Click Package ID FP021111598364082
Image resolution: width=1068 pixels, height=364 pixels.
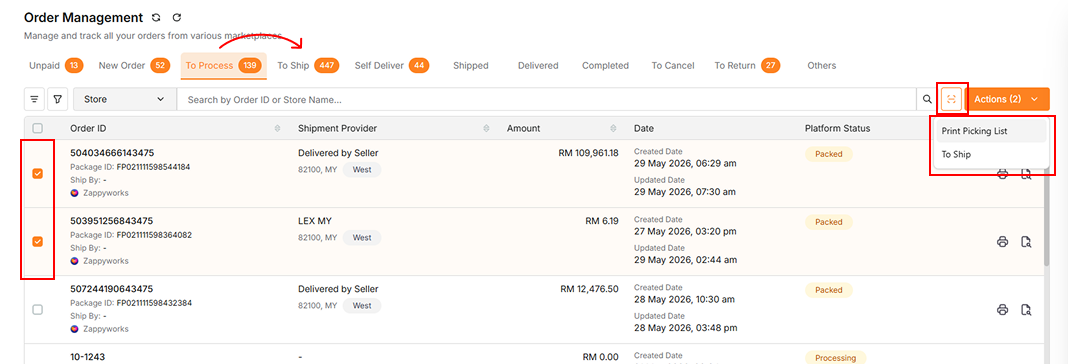[x=154, y=234]
